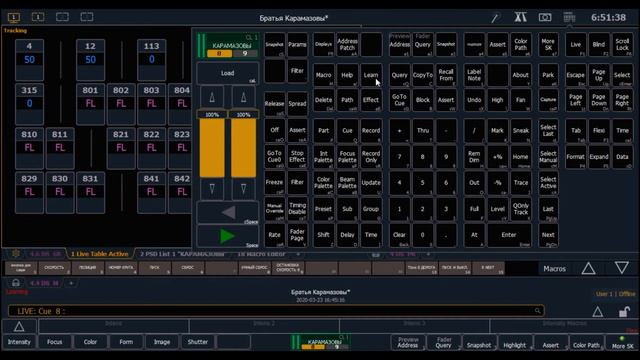Viewport: 640px width, 360px height.
Task: Select the Focus parameter tab
Action: point(54,342)
